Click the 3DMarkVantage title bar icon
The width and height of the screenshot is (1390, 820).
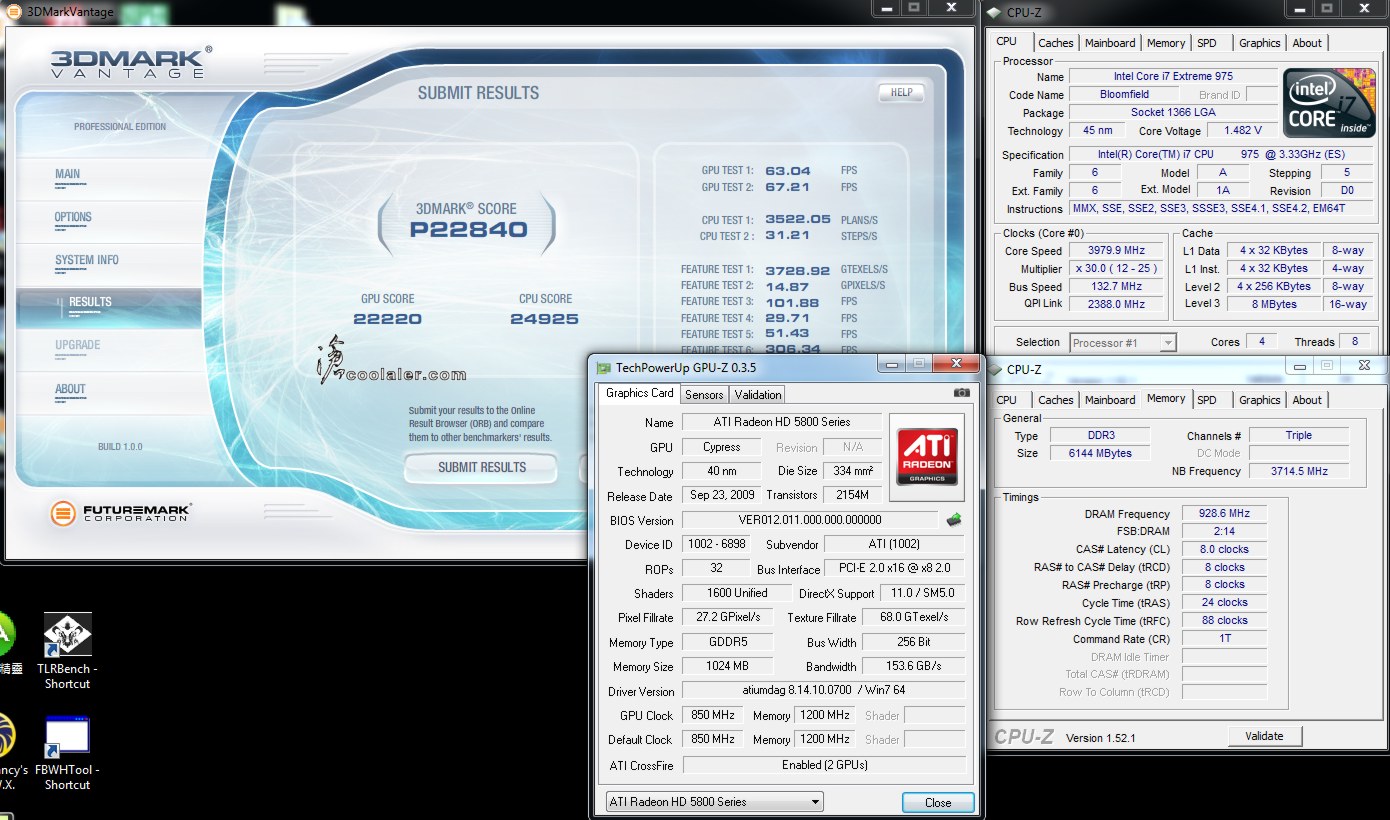(13, 12)
